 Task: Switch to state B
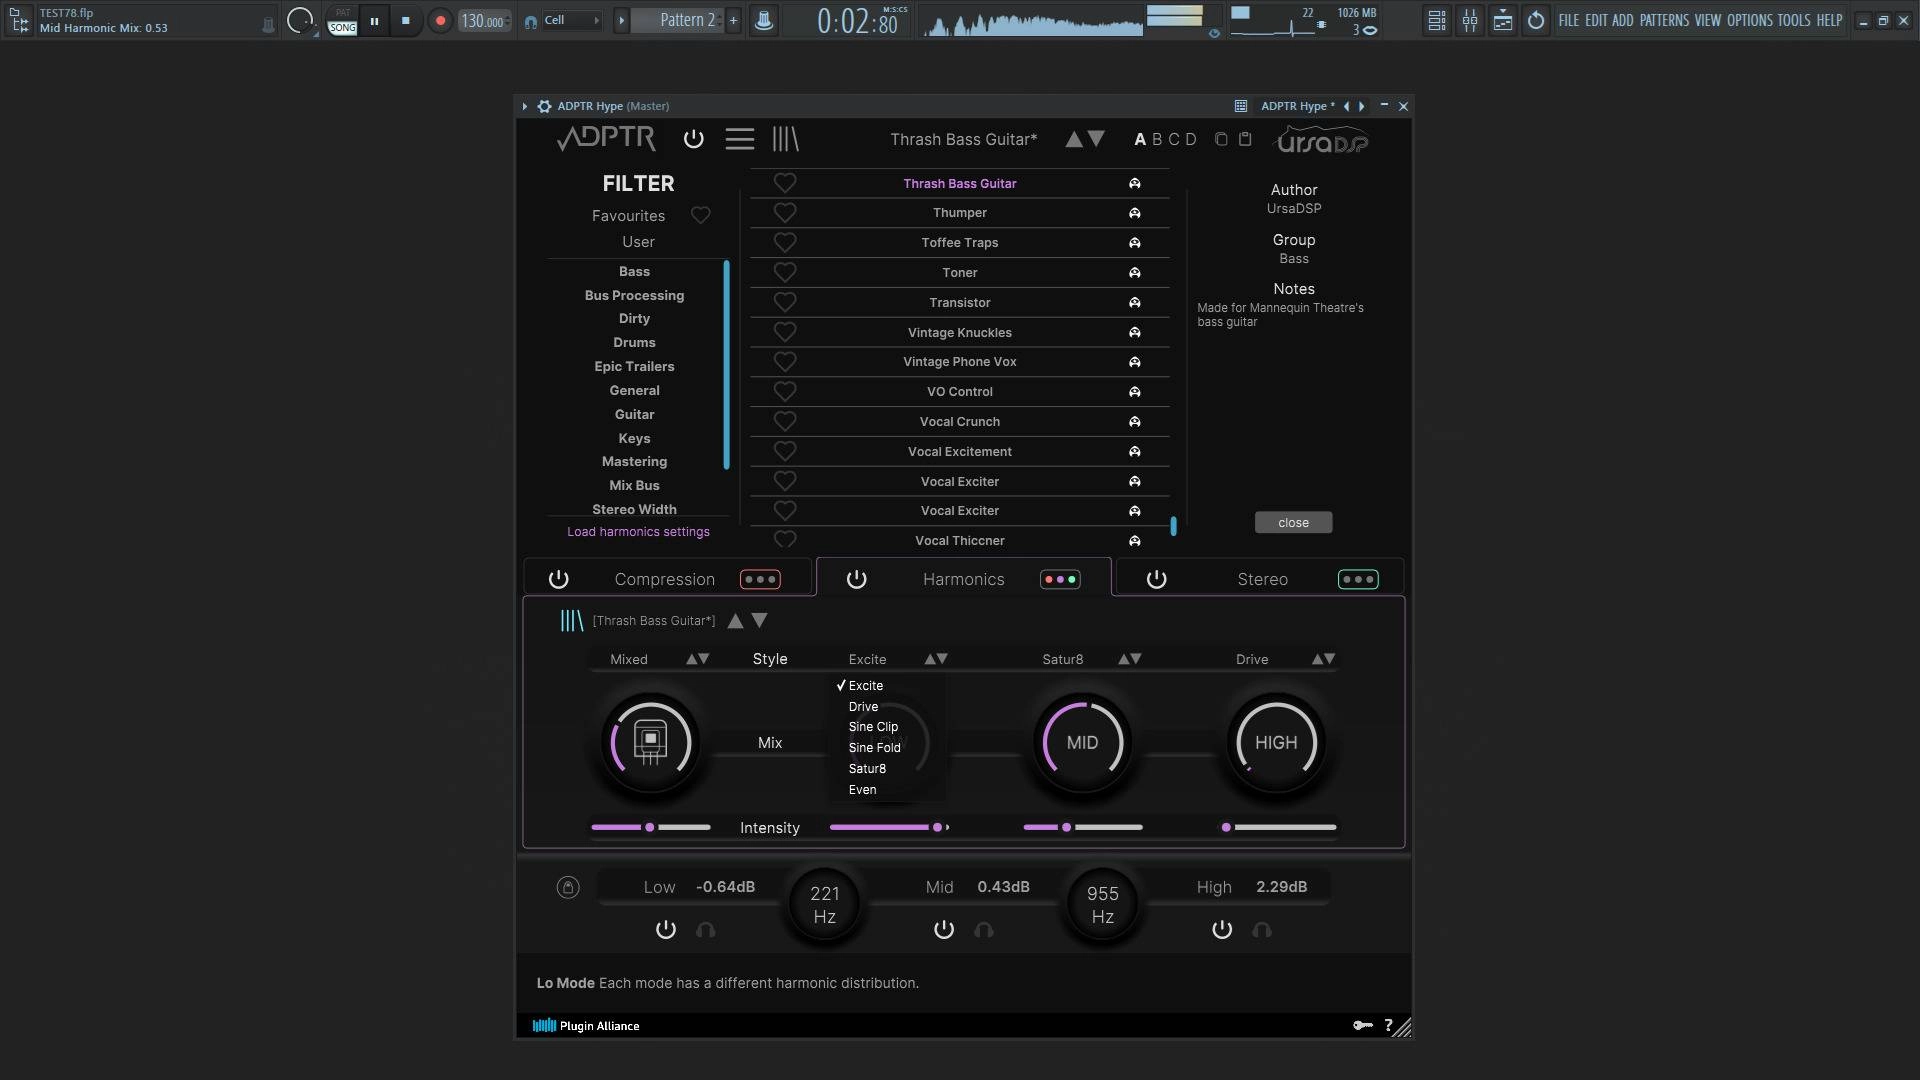tap(1157, 139)
